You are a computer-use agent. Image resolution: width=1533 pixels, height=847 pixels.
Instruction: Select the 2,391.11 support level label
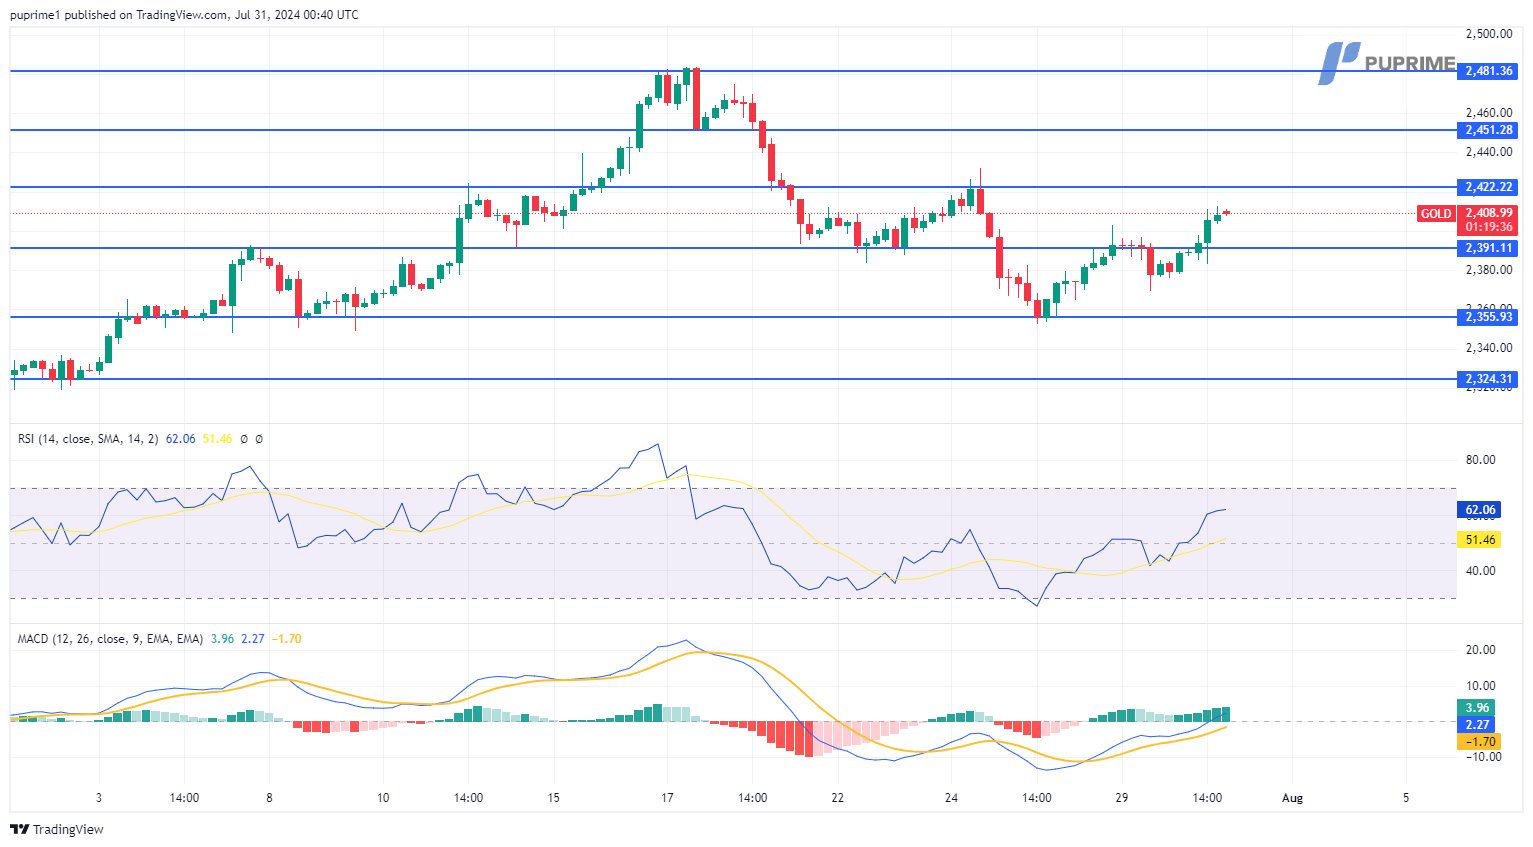1489,248
